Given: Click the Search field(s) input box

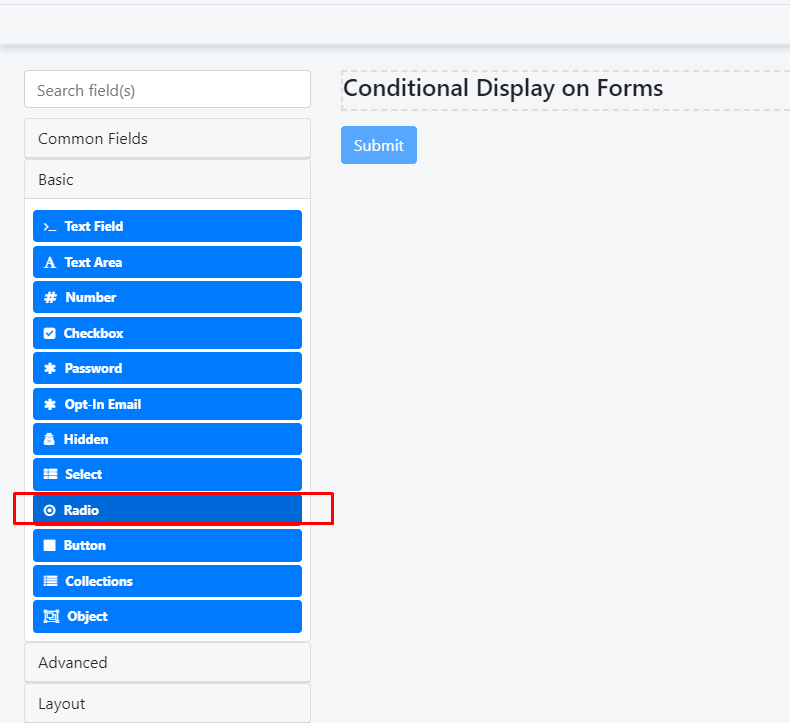Looking at the screenshot, I should [x=167, y=90].
